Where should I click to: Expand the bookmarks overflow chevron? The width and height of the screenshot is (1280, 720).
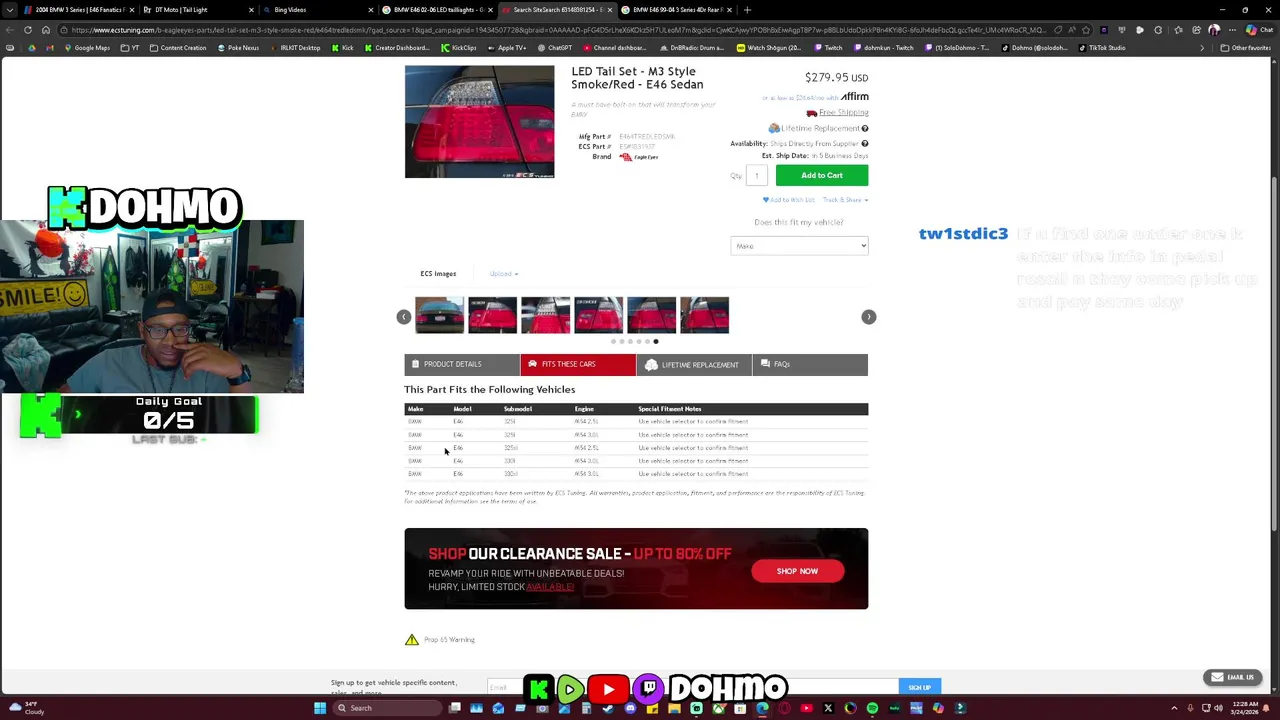point(1202,48)
